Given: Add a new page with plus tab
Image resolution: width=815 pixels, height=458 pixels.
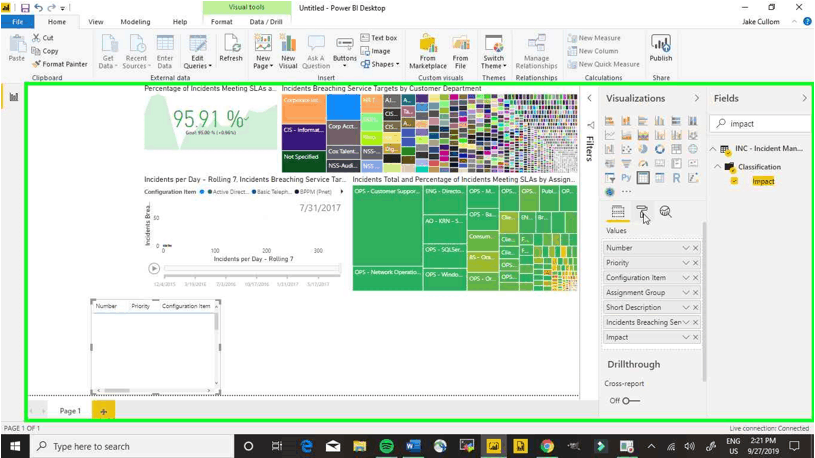Looking at the screenshot, I should pyautogui.click(x=103, y=411).
